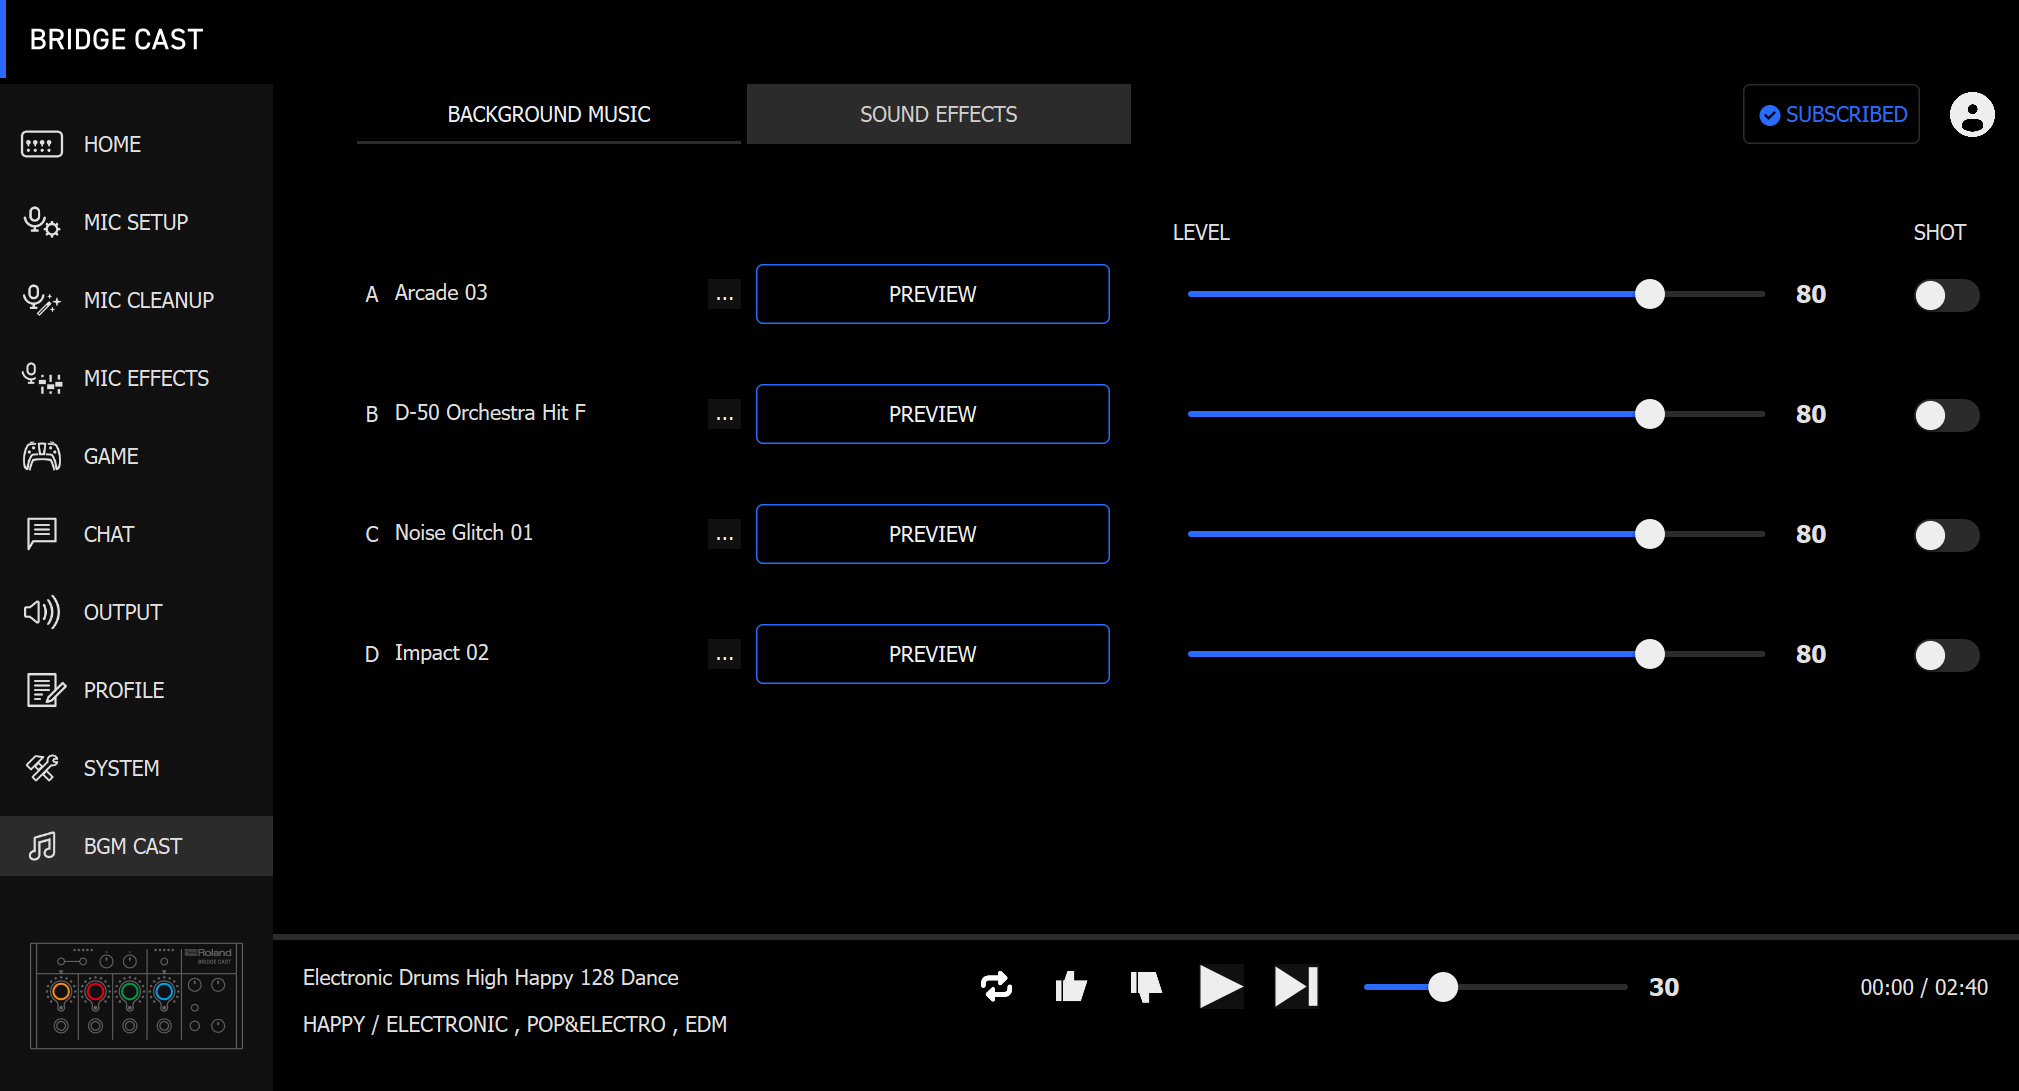Click the PROFILE edit document icon
2019x1091 pixels.
[x=45, y=690]
